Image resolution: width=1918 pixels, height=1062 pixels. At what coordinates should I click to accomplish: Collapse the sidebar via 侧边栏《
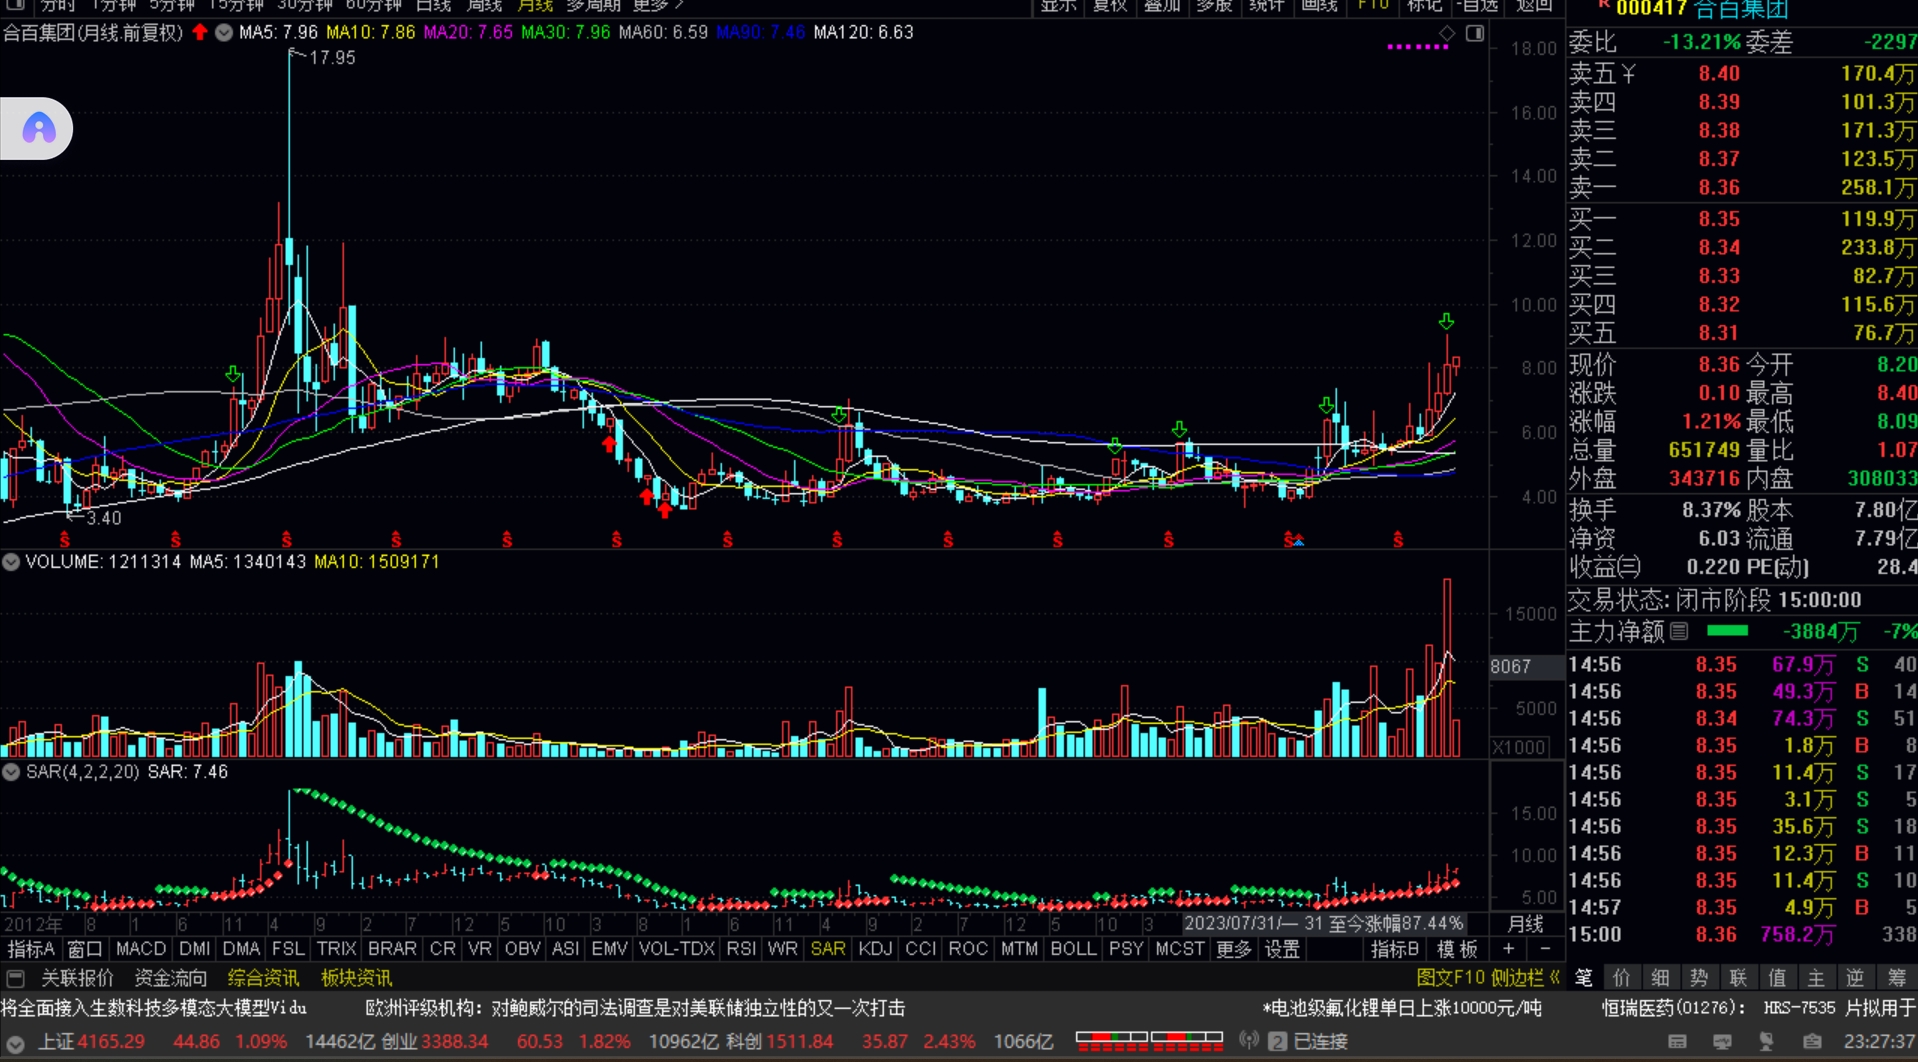click(x=1526, y=978)
